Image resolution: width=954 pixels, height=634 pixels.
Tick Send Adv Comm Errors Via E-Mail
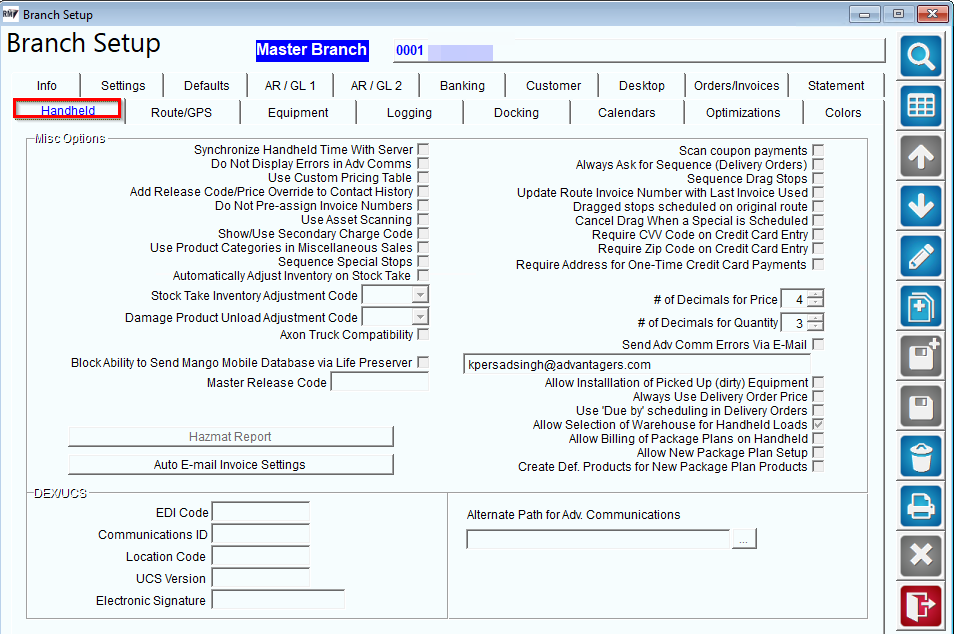pyautogui.click(x=818, y=344)
